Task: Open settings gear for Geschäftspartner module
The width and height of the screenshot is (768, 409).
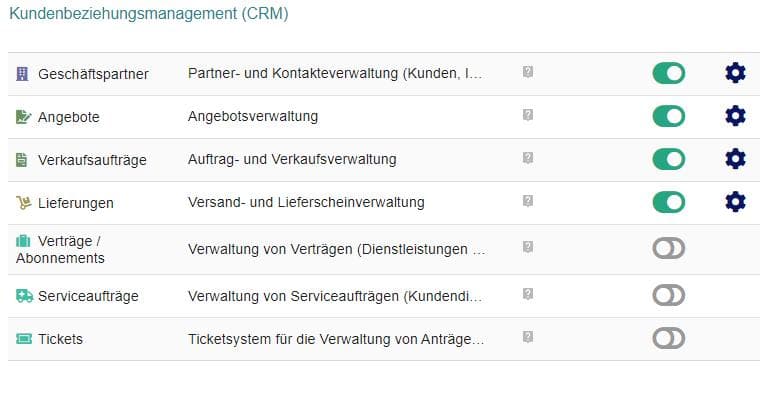Action: (x=735, y=73)
